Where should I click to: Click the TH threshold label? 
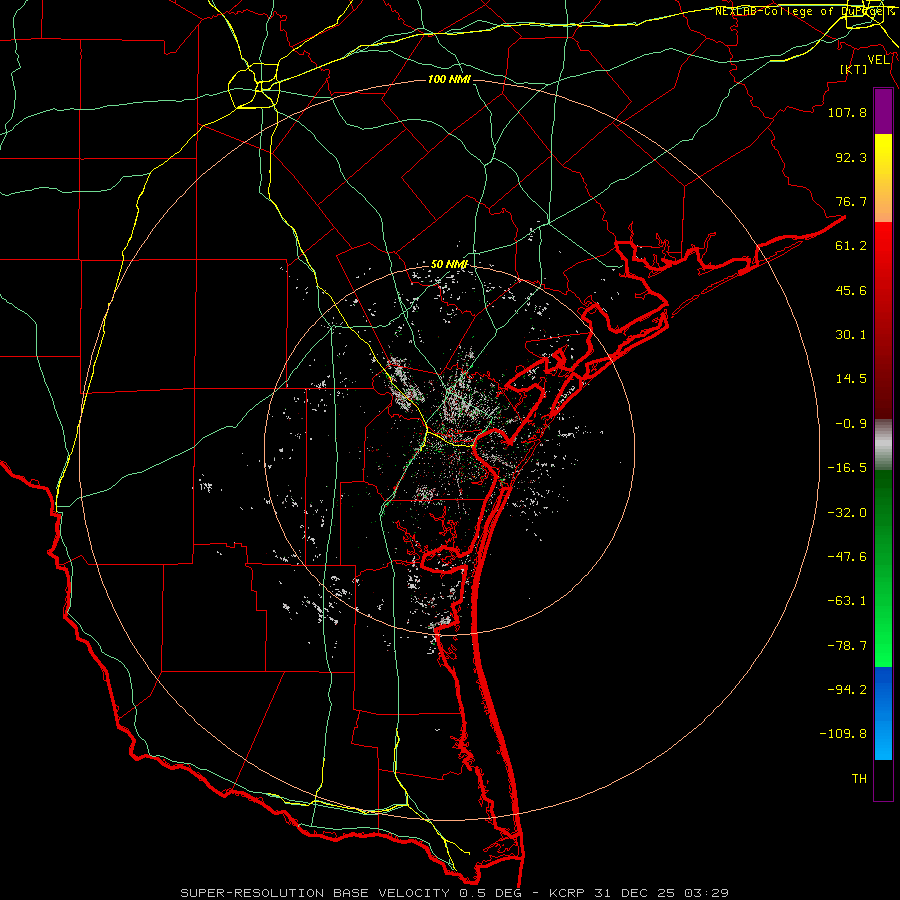[x=859, y=779]
